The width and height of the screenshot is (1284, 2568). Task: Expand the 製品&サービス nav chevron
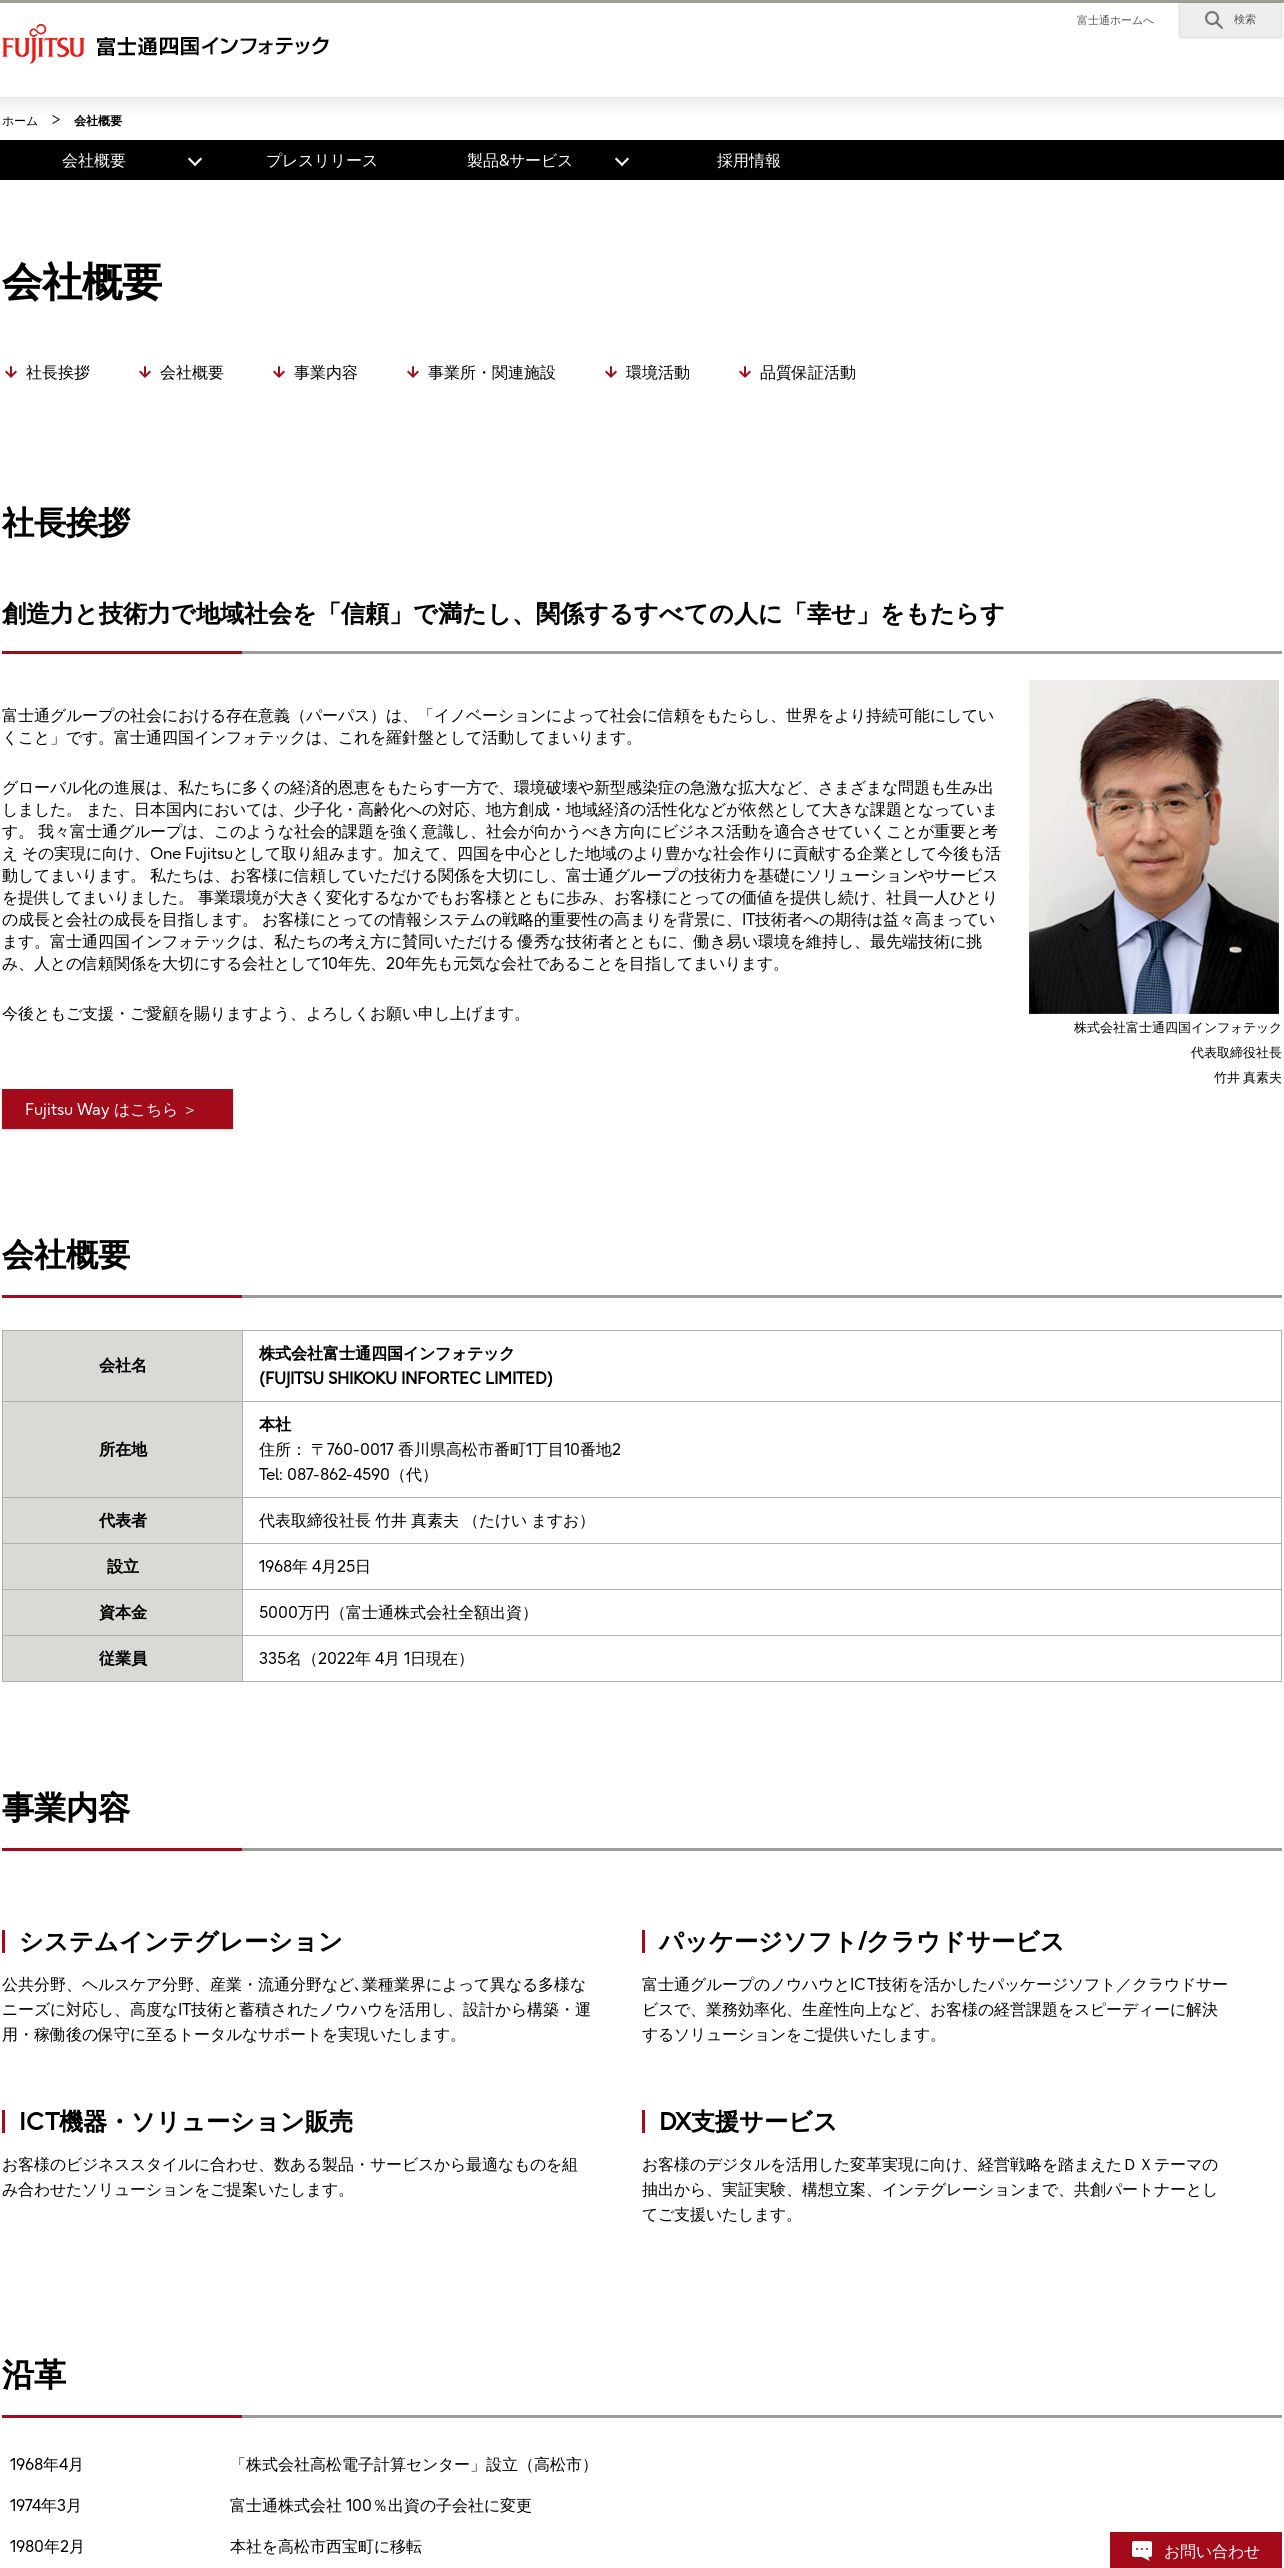(x=622, y=161)
